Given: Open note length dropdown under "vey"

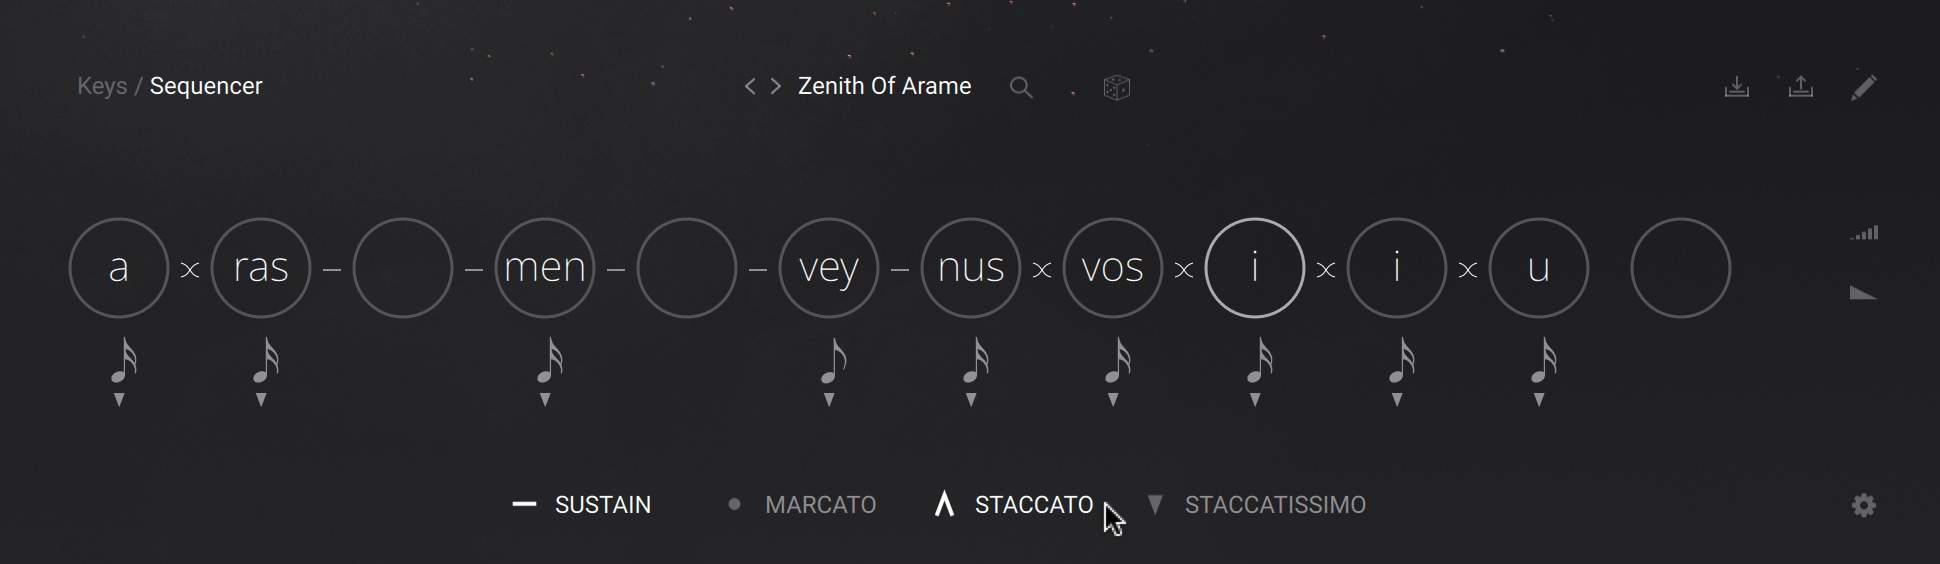Looking at the screenshot, I should pyautogui.click(x=829, y=400).
